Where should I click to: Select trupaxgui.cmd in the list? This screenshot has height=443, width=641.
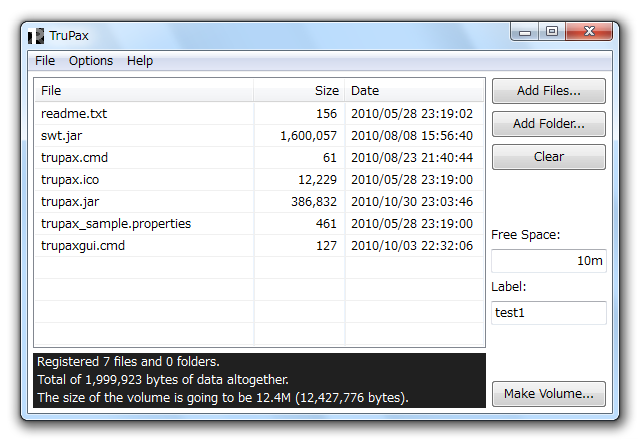tap(259, 246)
